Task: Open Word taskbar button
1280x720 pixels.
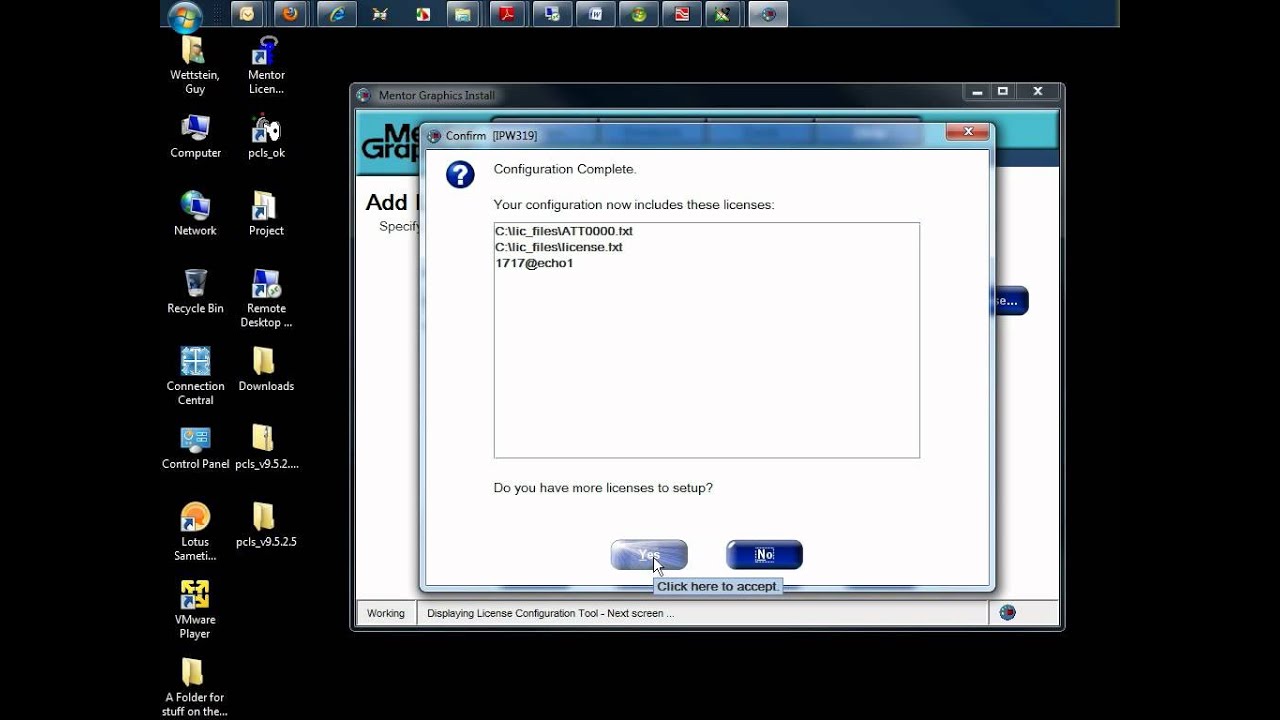Action: 595,14
